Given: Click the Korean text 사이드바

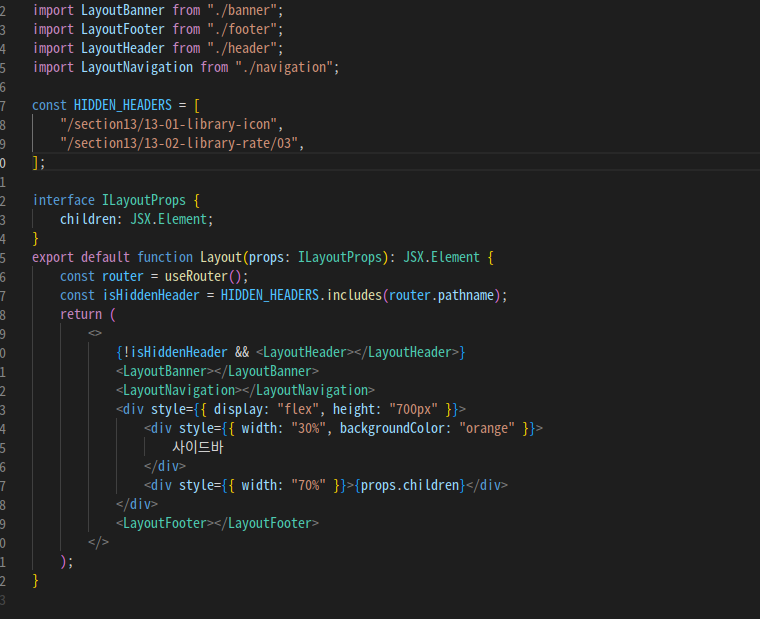Looking at the screenshot, I should (x=198, y=447).
